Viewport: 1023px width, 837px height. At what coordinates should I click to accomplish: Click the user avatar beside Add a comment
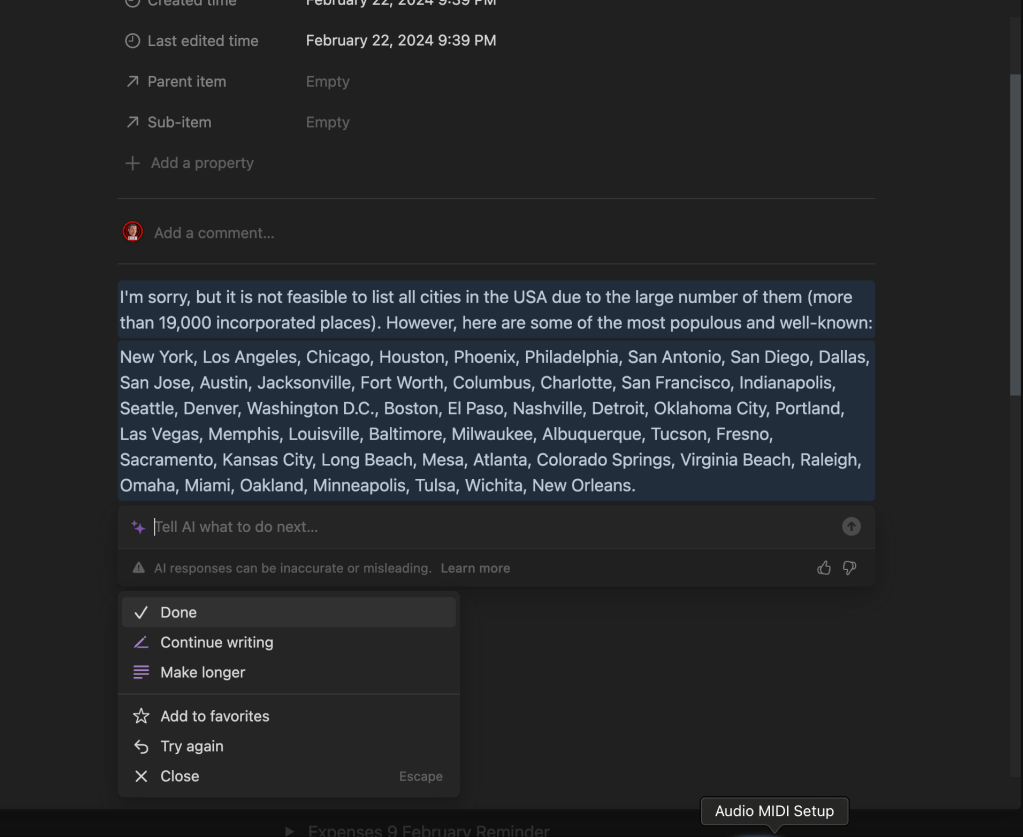132,232
